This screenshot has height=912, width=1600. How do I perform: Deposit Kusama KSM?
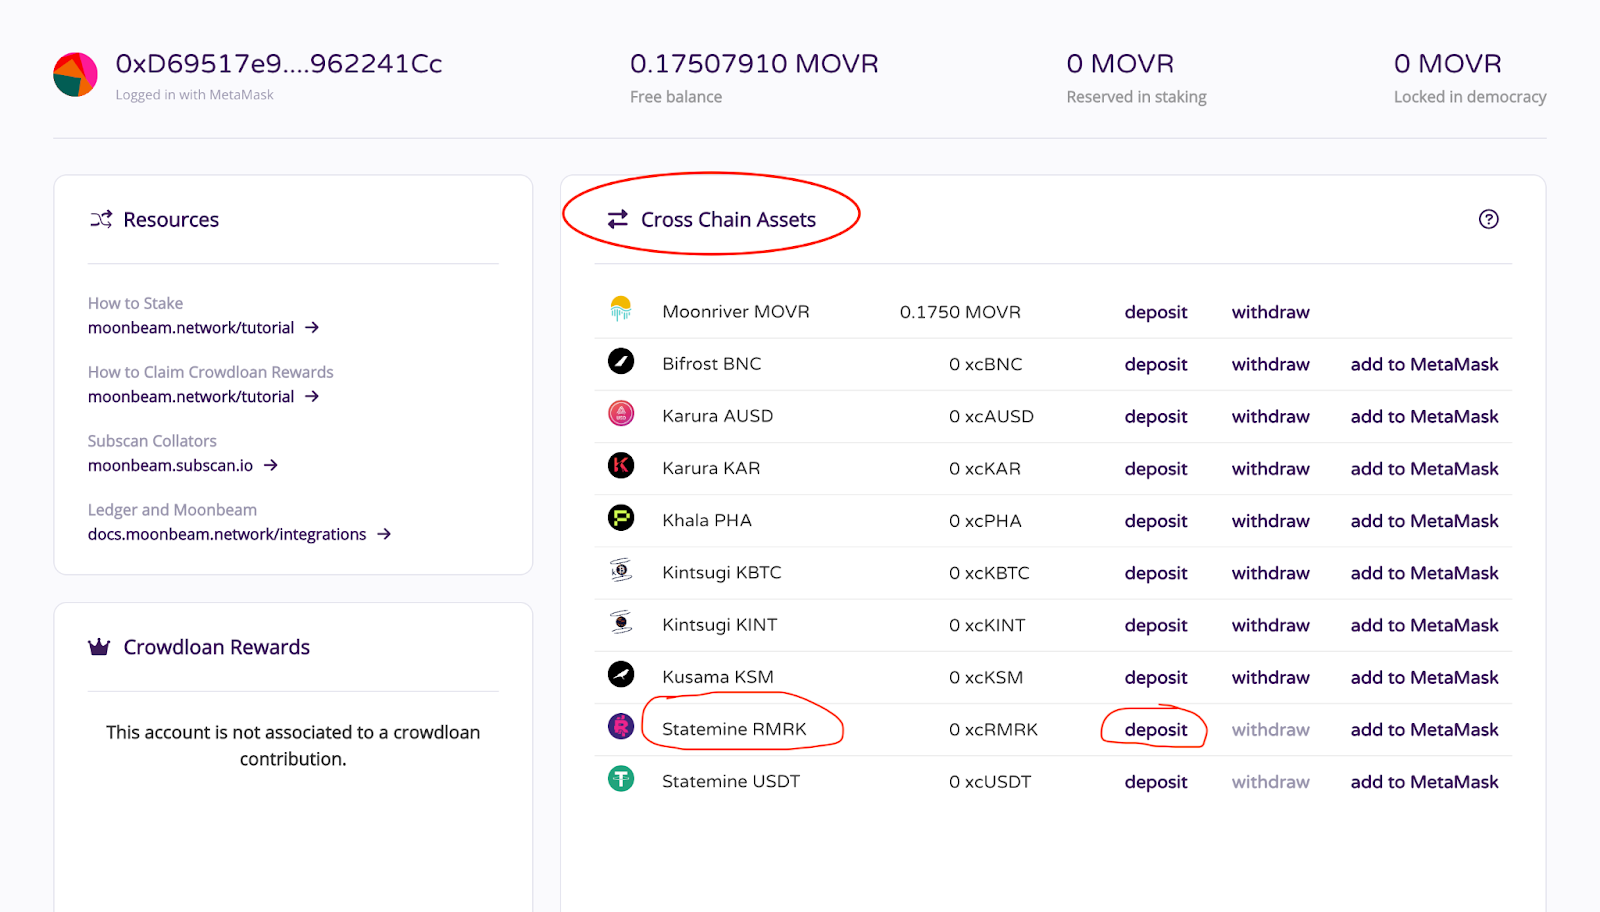click(x=1156, y=677)
